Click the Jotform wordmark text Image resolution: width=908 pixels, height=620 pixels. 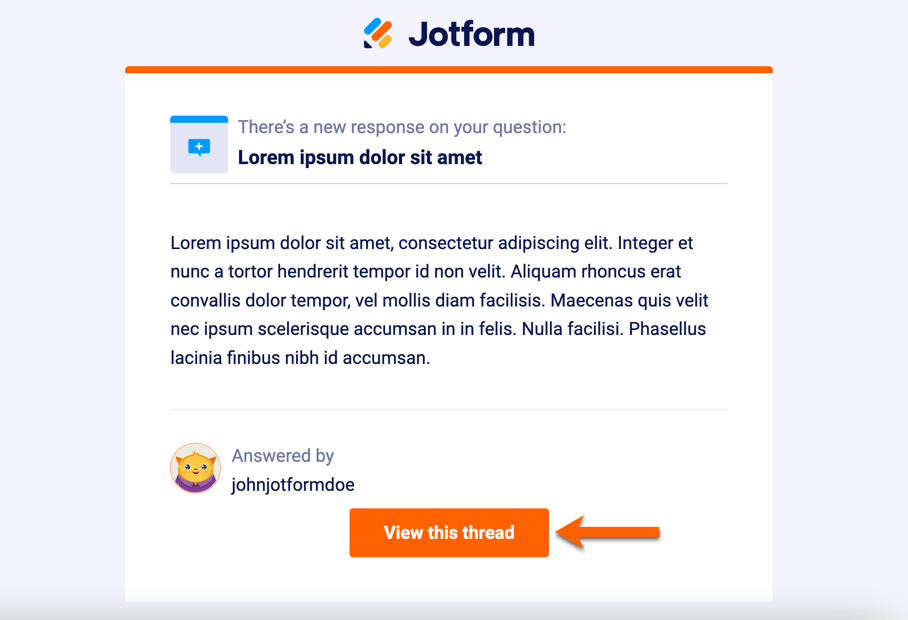(474, 33)
